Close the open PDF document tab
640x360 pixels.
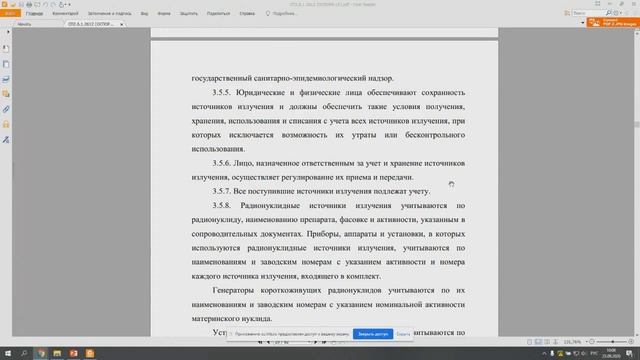[122, 24]
